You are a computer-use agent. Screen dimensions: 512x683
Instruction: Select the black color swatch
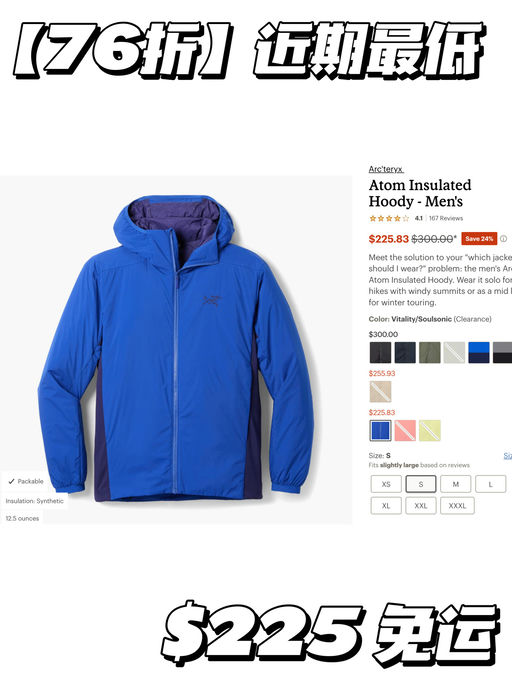point(380,352)
